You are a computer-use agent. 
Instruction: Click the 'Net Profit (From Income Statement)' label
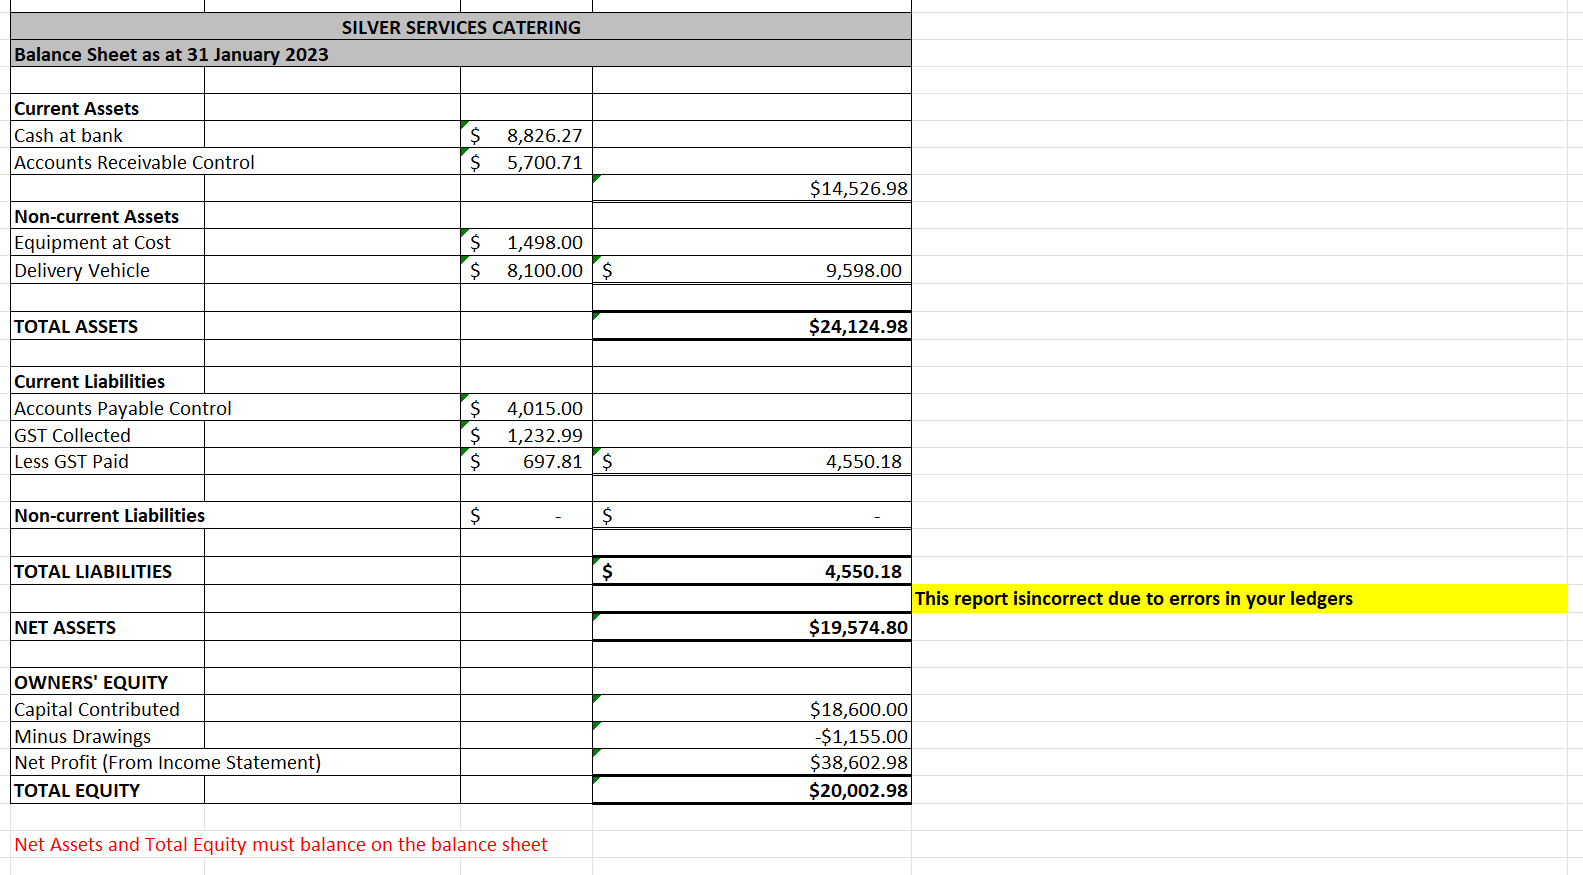click(x=167, y=762)
